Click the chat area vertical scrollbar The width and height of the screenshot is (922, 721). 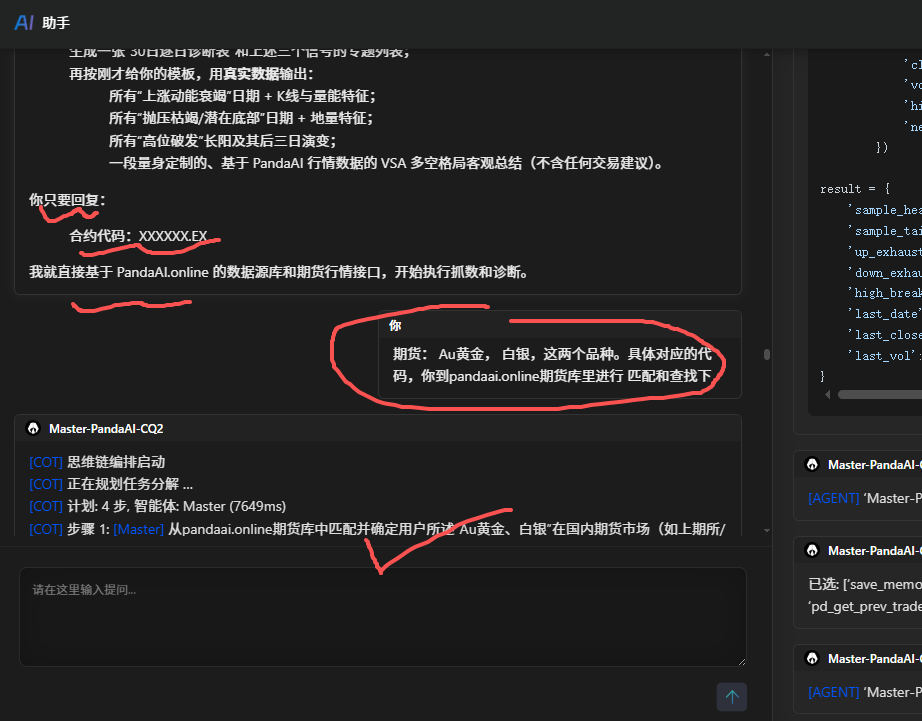tap(765, 355)
